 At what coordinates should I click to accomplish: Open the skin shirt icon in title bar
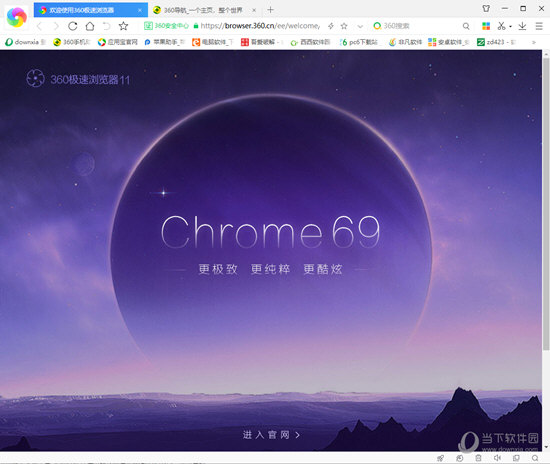pyautogui.click(x=486, y=8)
